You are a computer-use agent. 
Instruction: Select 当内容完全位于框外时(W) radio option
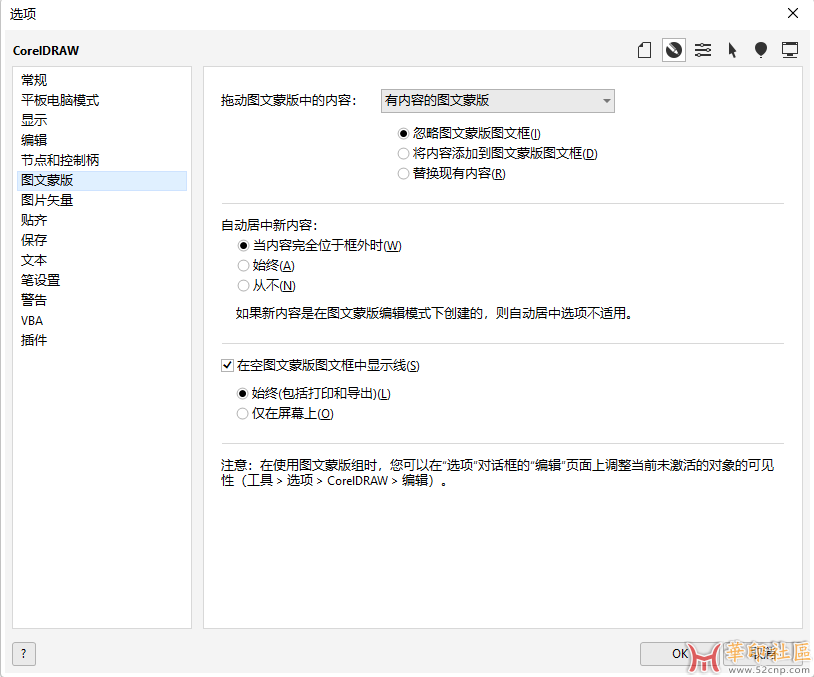tap(320, 246)
